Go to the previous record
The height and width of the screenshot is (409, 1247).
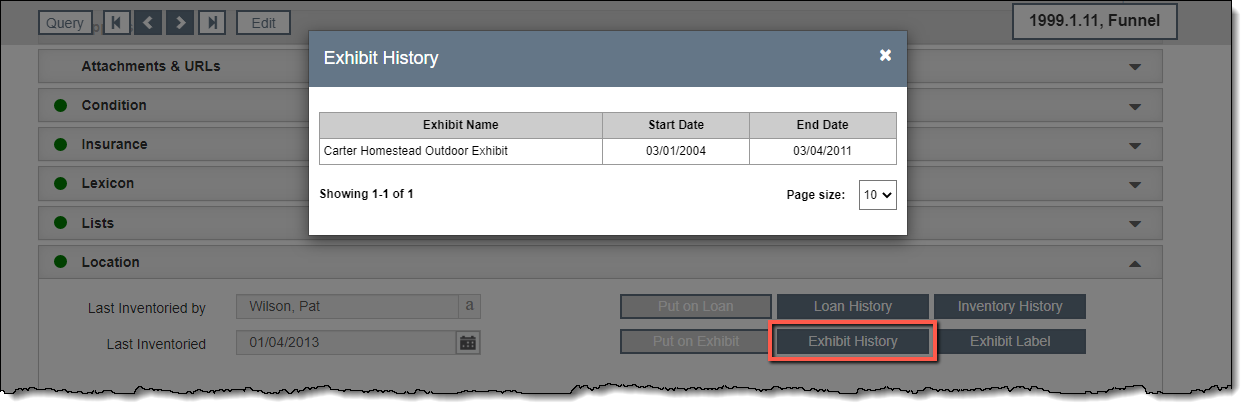(148, 22)
